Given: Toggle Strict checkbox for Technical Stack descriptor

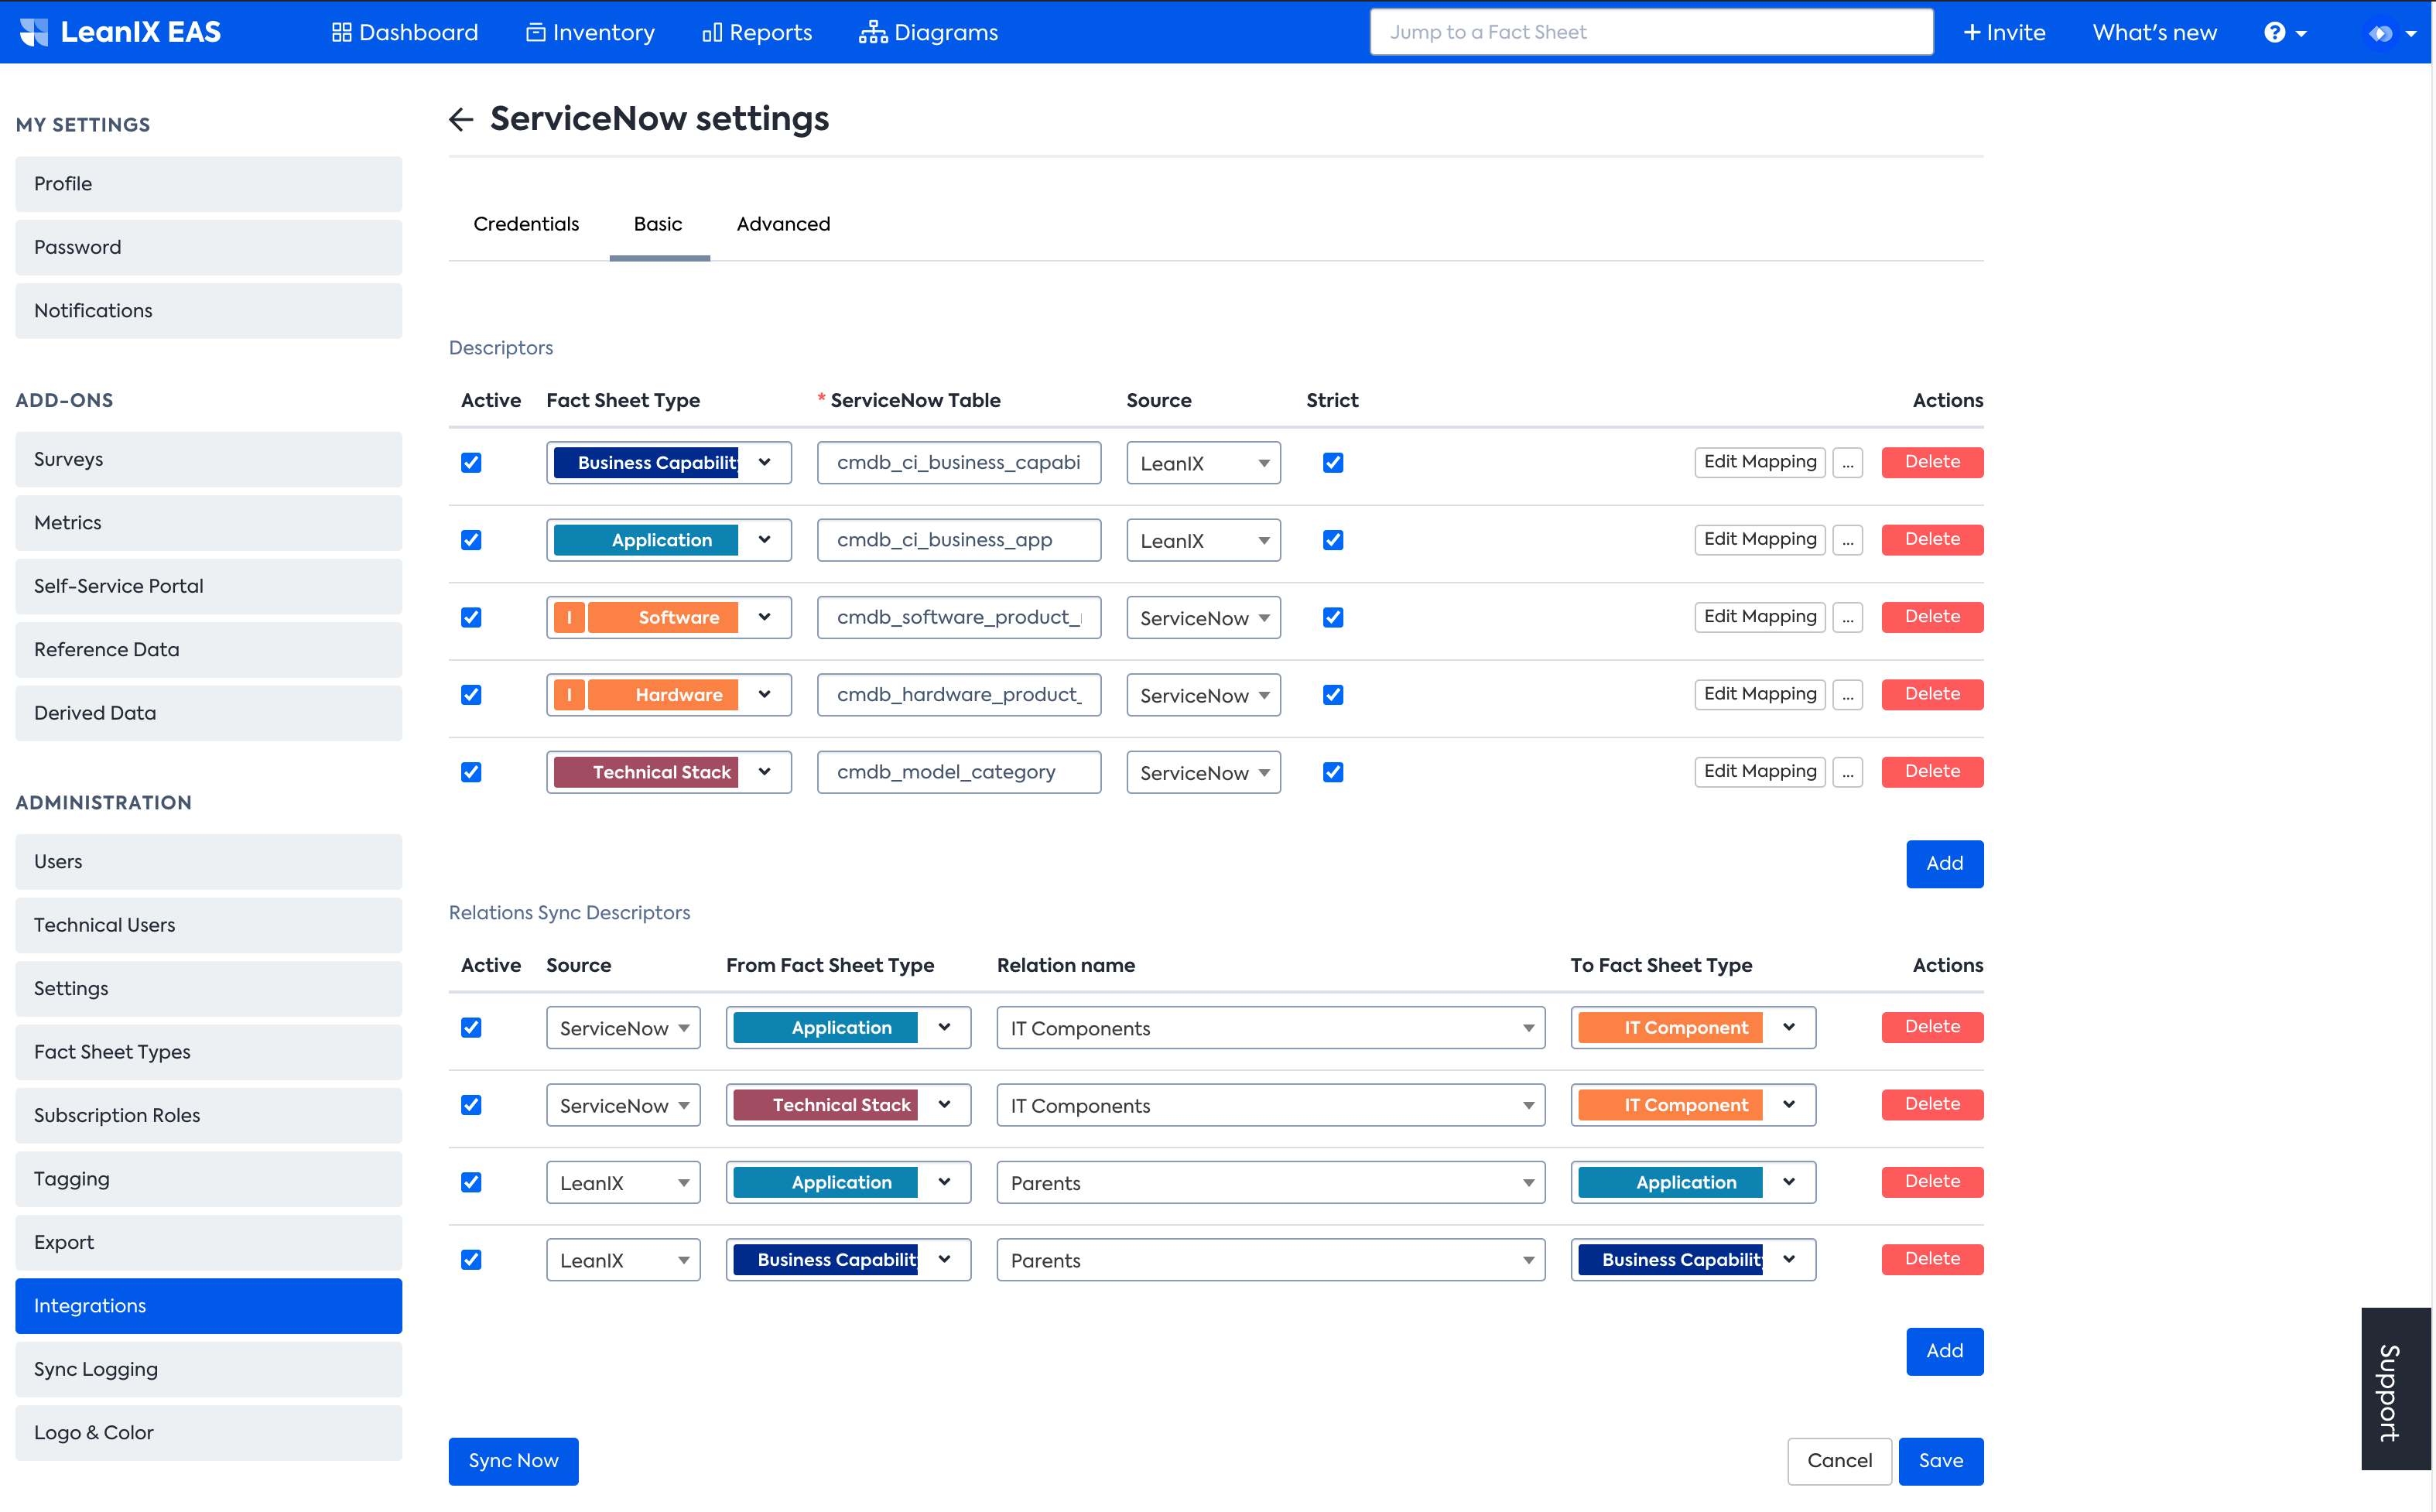Looking at the screenshot, I should (x=1333, y=772).
